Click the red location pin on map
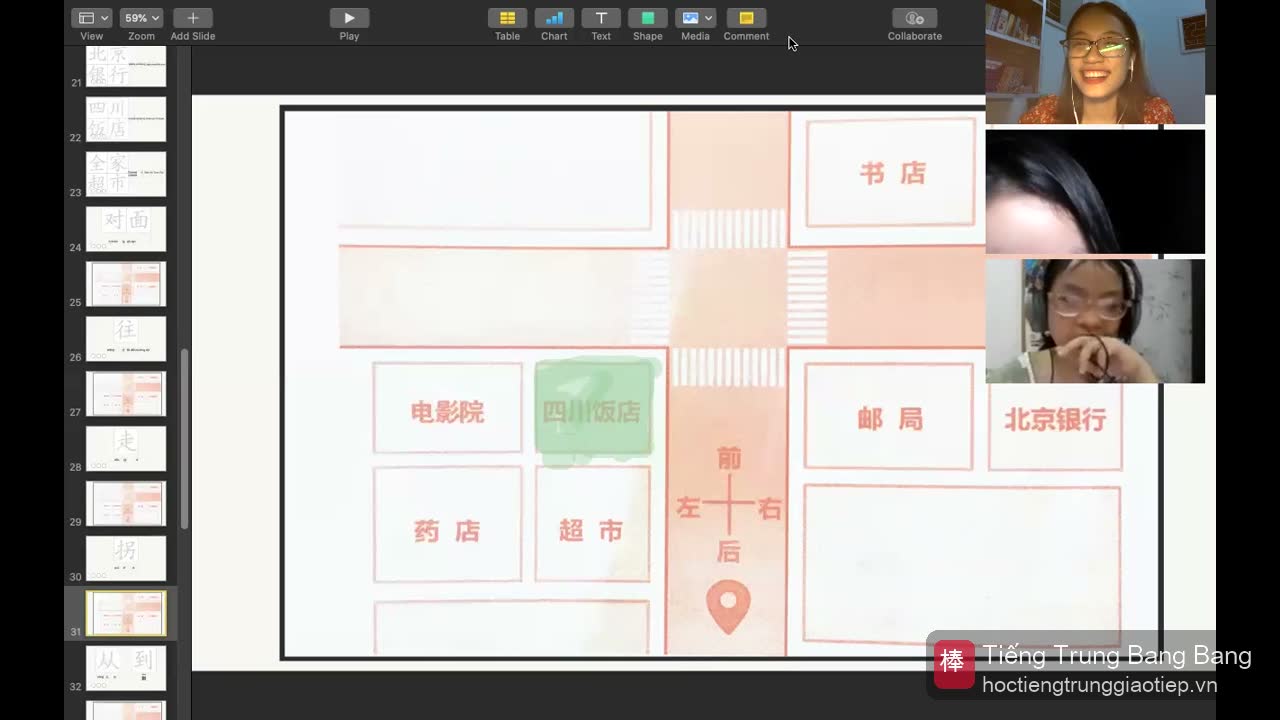The width and height of the screenshot is (1280, 720). click(x=728, y=607)
